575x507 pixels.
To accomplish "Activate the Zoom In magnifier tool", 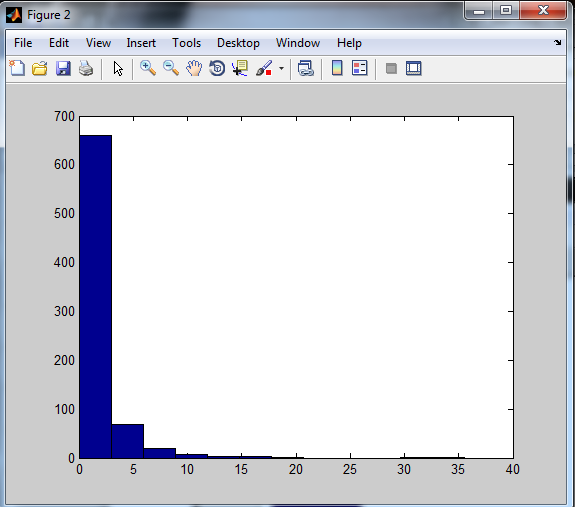I will point(148,68).
